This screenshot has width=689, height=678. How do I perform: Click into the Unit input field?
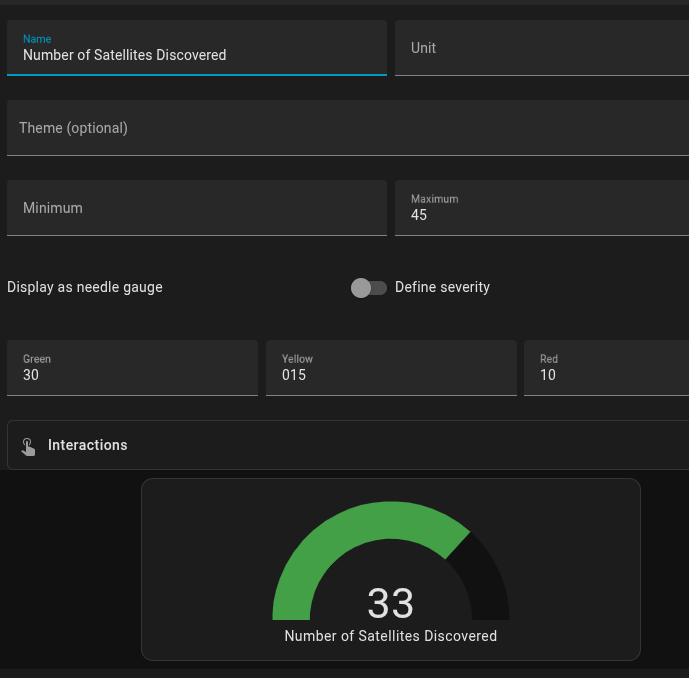coord(541,48)
